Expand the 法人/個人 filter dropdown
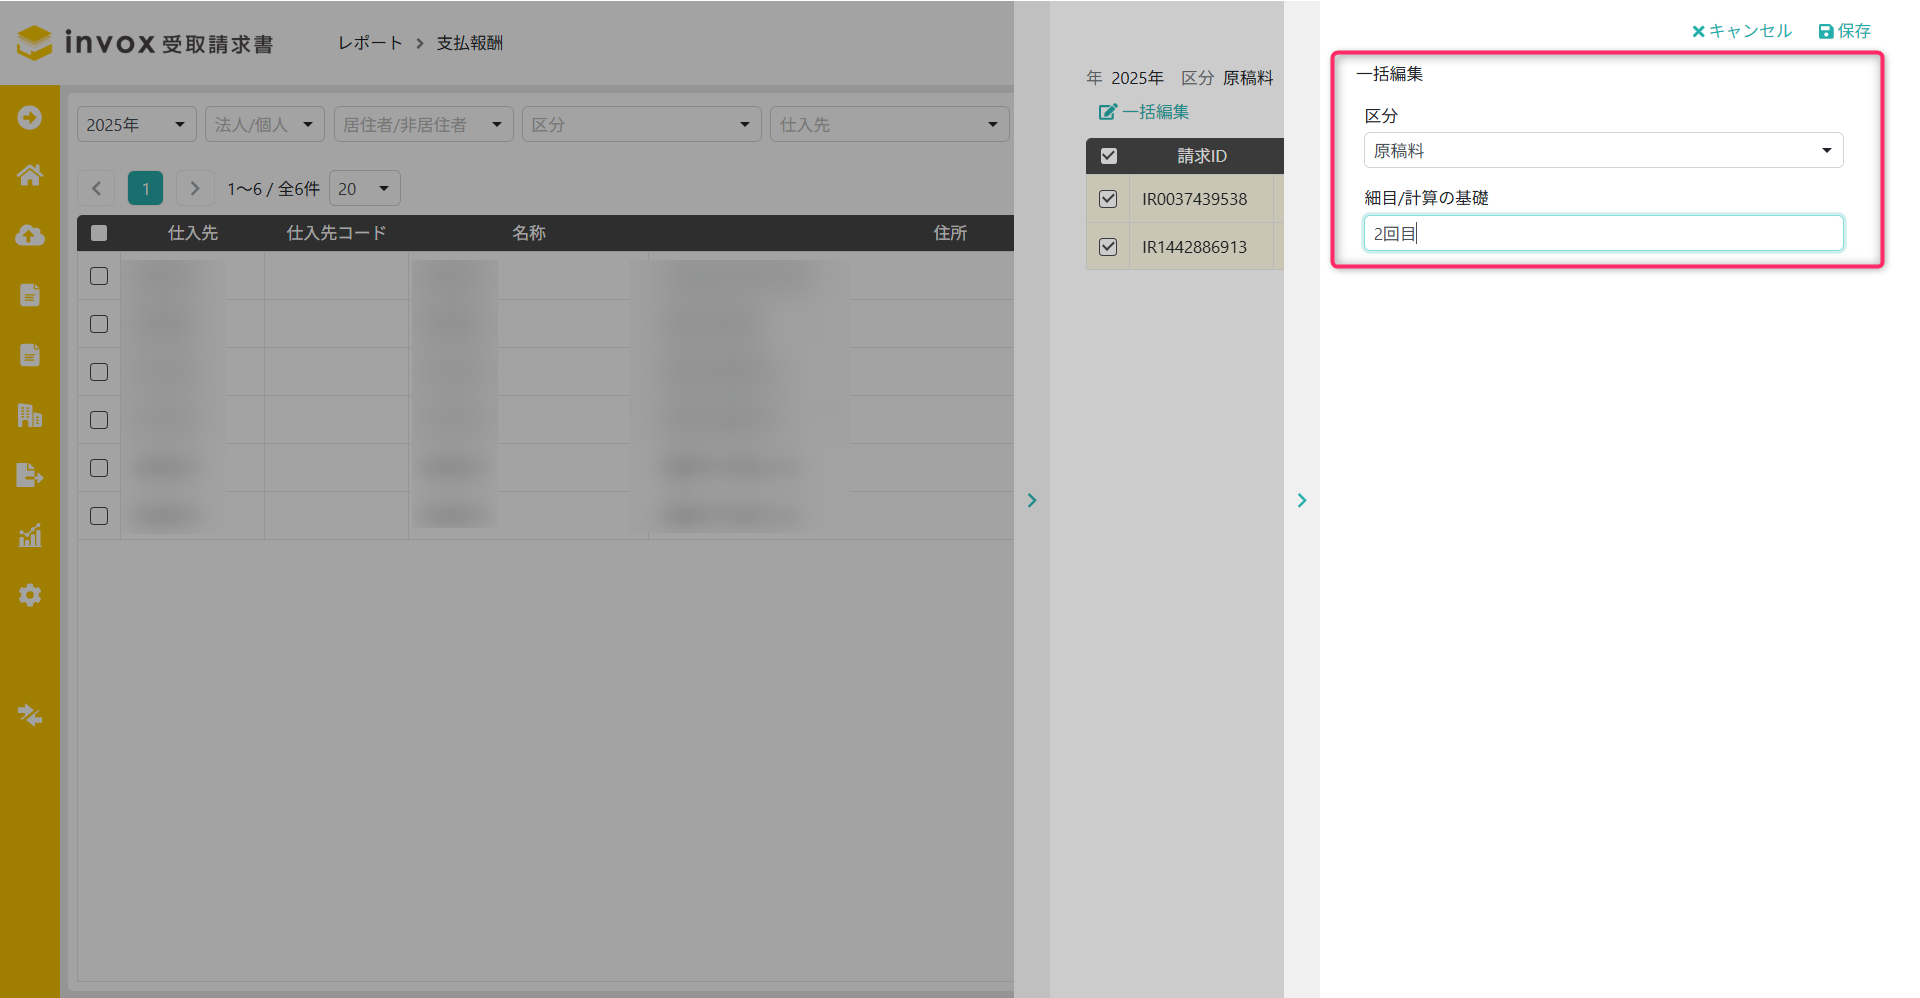 click(x=264, y=125)
